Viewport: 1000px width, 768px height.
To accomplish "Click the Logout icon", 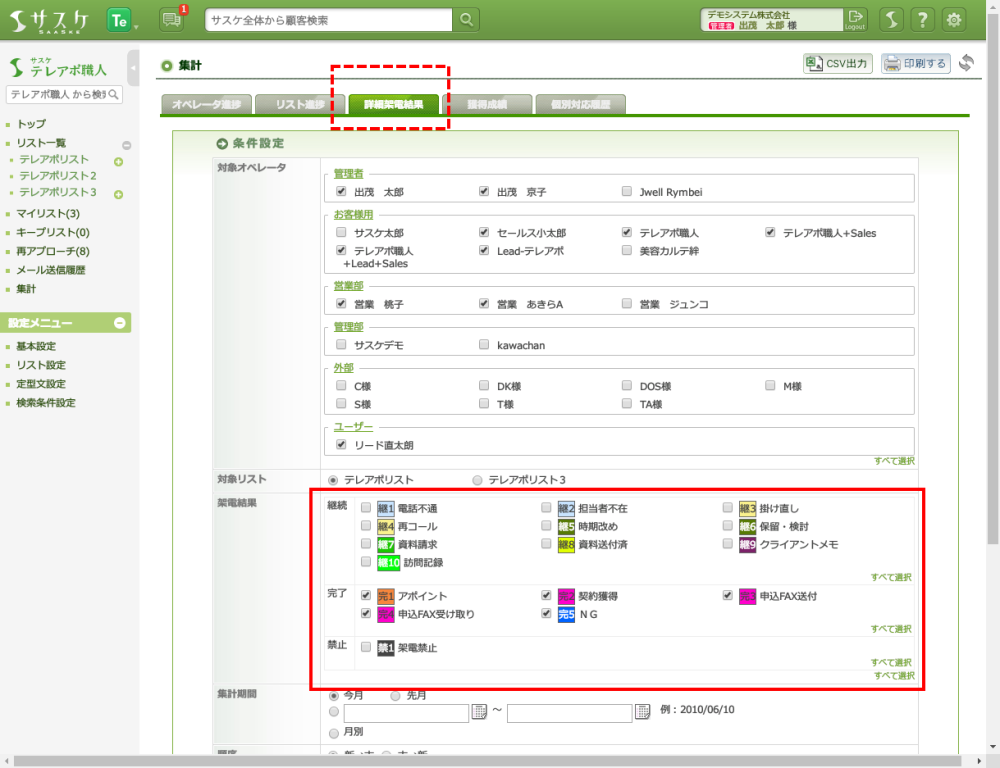I will coord(855,19).
